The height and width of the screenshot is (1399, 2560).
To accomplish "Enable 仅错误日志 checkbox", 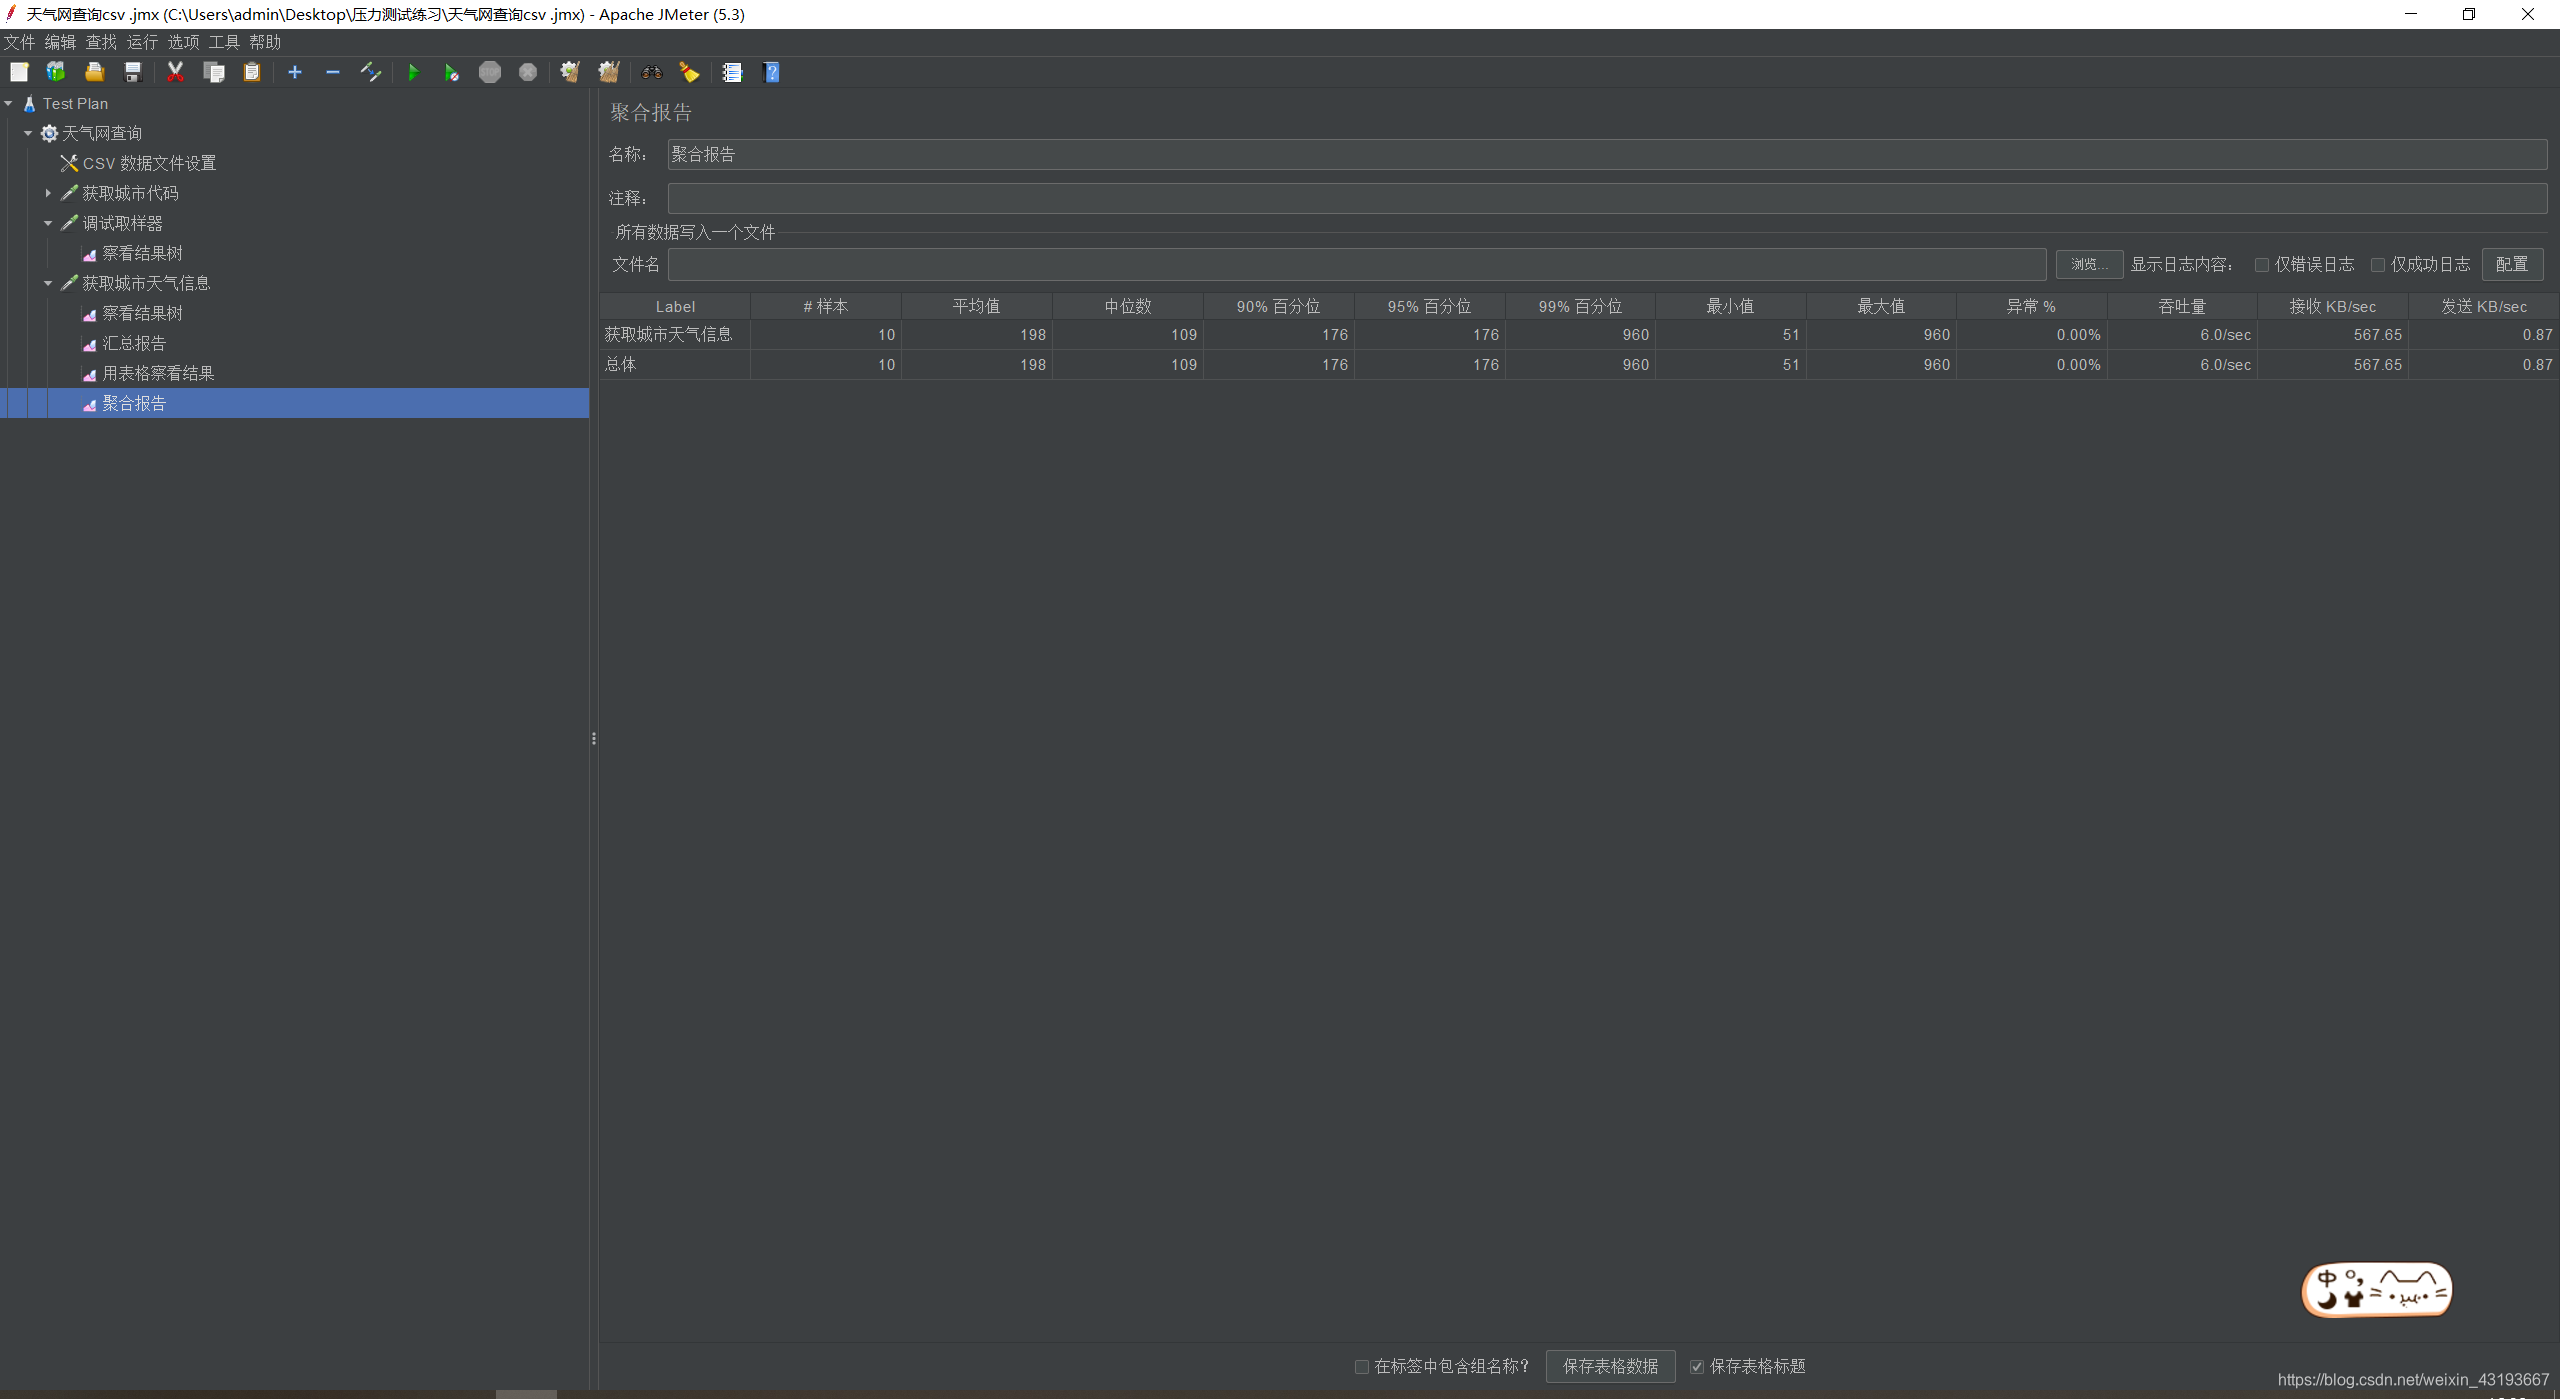I will tap(2261, 265).
